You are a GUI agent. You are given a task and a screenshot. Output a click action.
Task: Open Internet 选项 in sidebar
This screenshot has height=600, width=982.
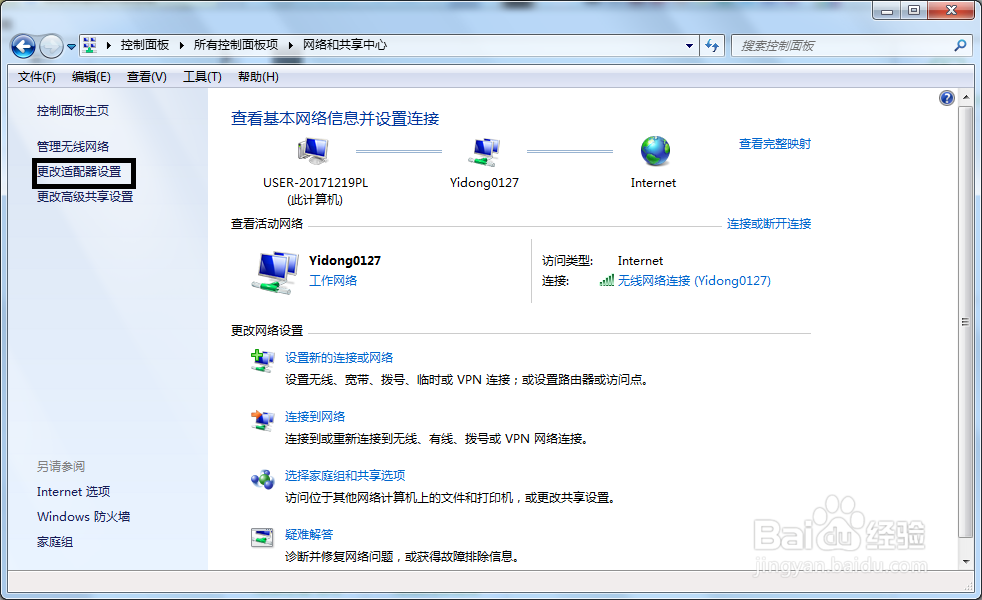tap(73, 492)
